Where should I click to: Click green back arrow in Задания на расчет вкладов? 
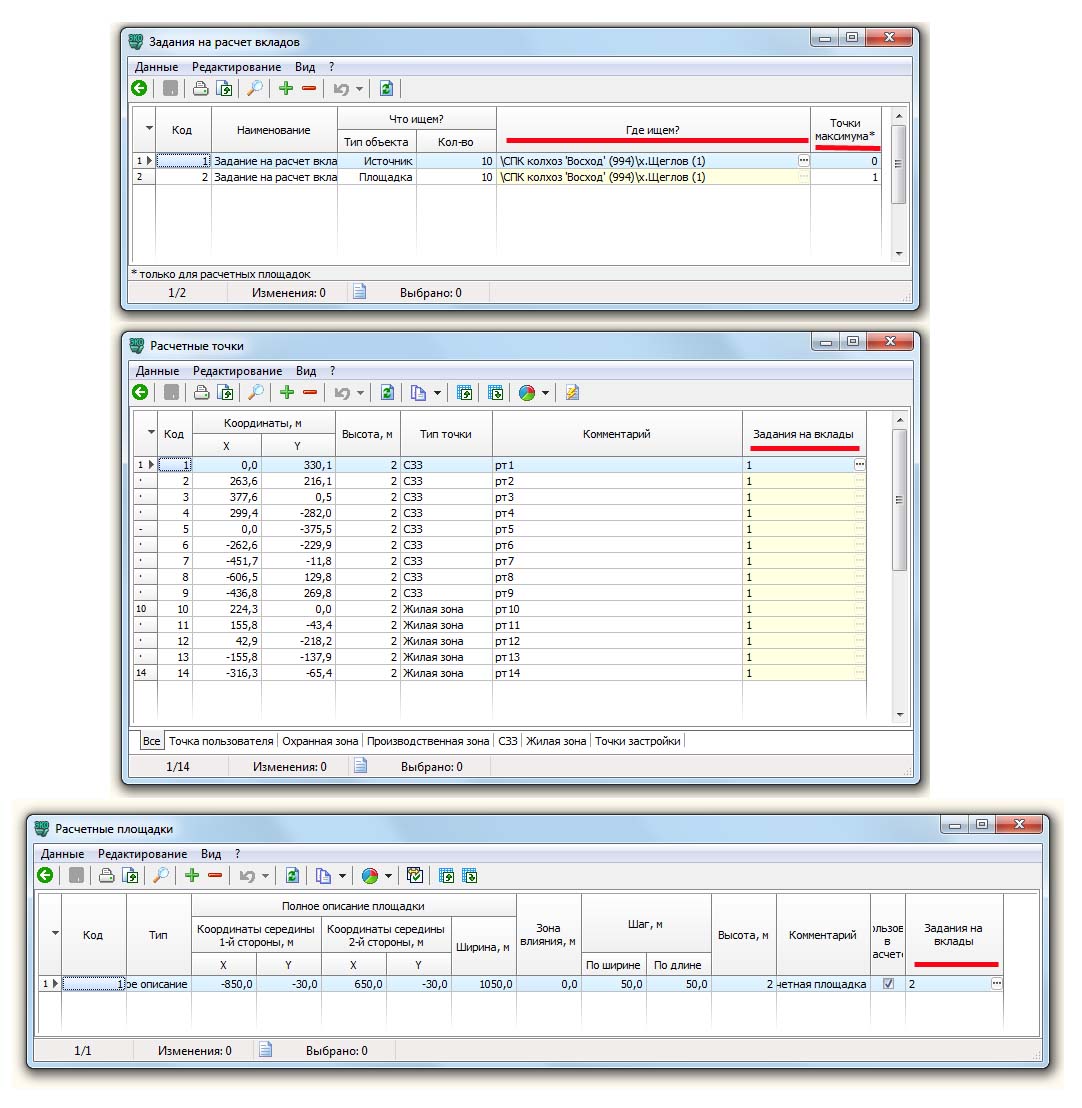140,88
